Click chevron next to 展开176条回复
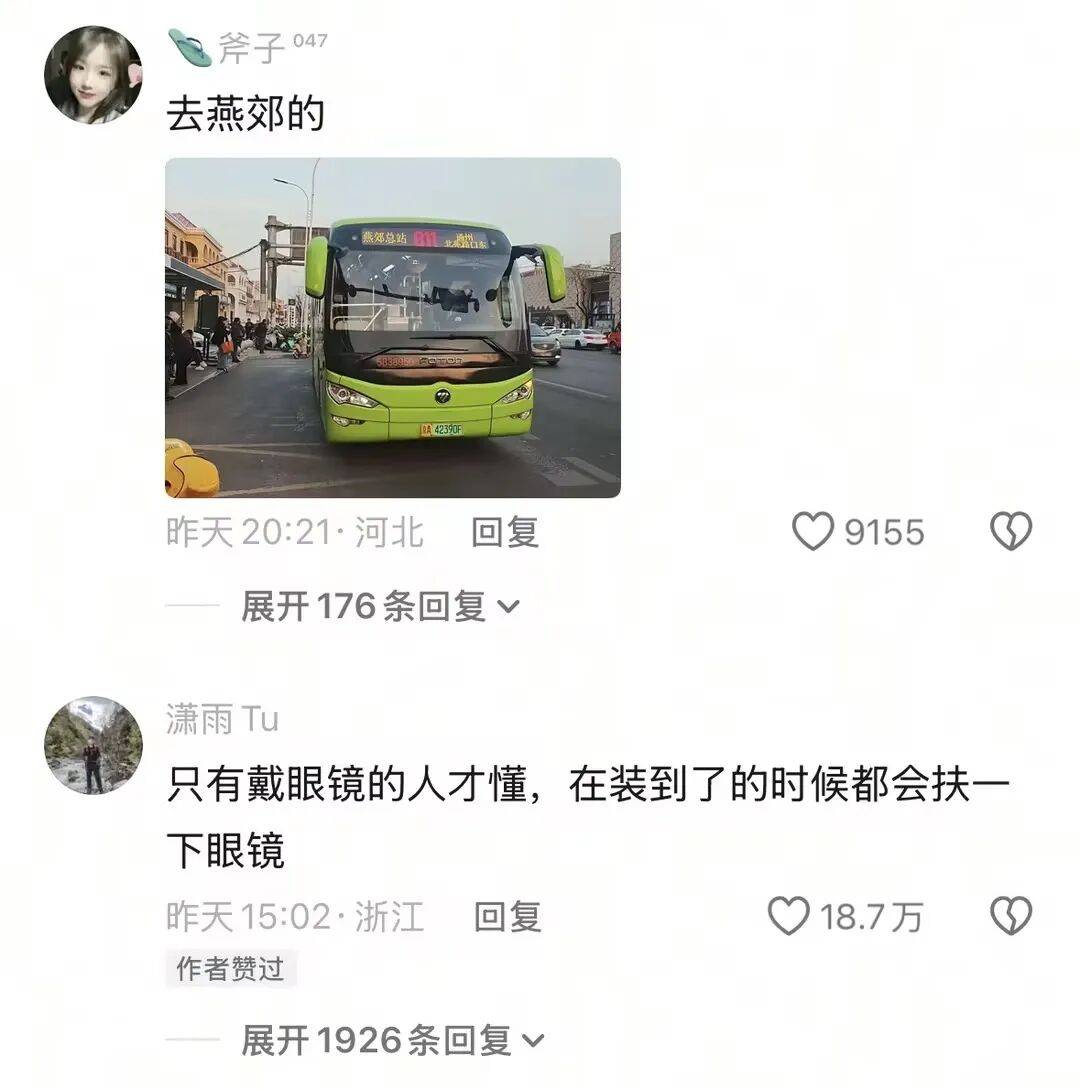This screenshot has height=1089, width=1080. (x=508, y=607)
